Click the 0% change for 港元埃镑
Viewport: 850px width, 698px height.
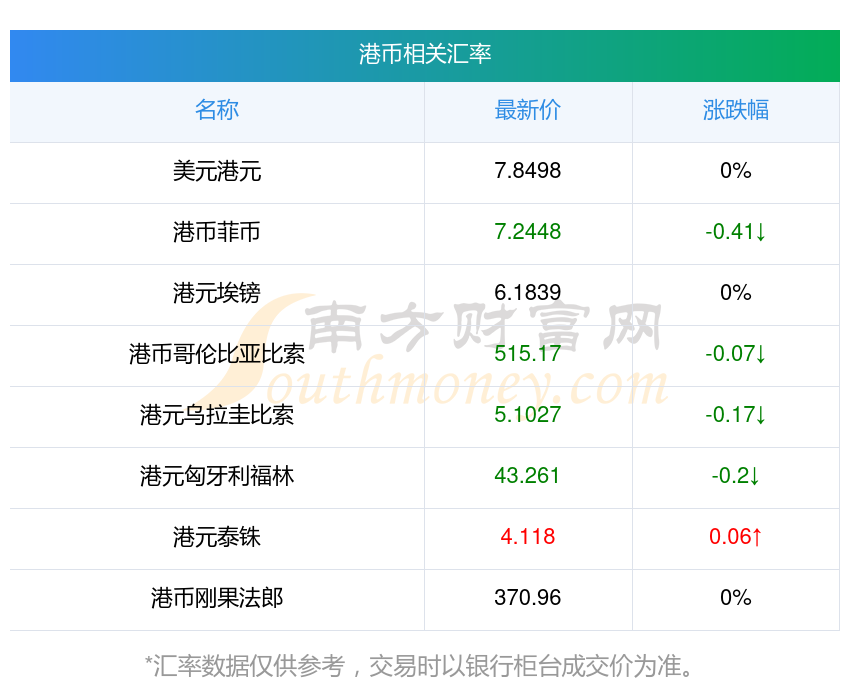pyautogui.click(x=736, y=293)
